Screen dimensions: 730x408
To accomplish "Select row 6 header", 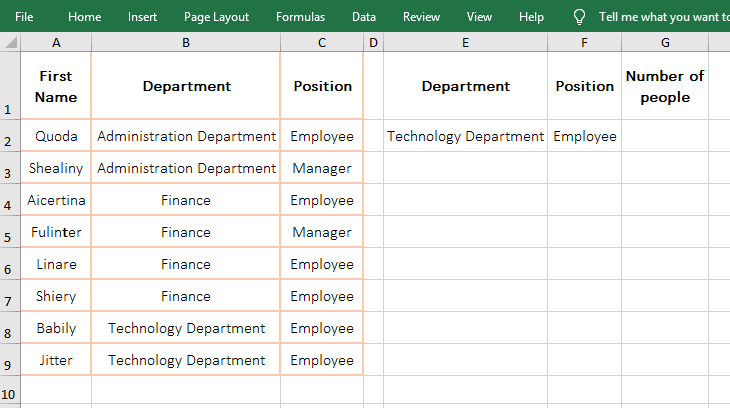I will 10,264.
